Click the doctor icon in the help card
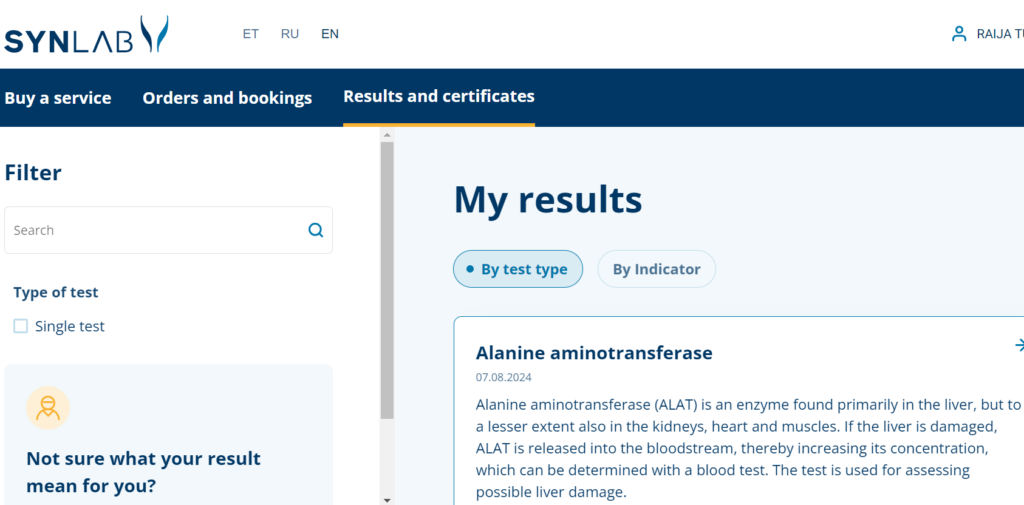1024x505 pixels. point(47,407)
